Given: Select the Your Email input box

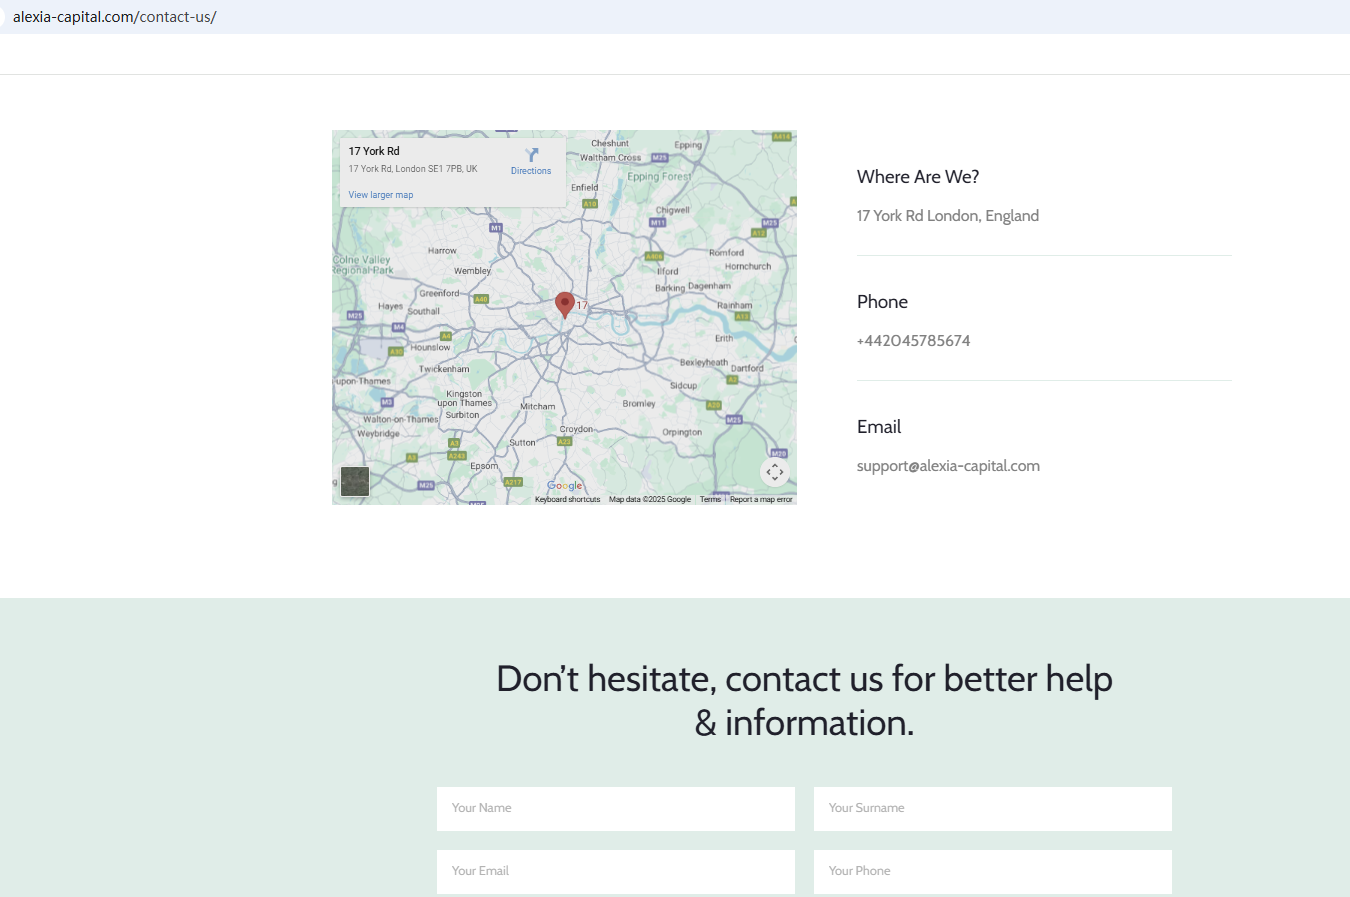Looking at the screenshot, I should 616,871.
